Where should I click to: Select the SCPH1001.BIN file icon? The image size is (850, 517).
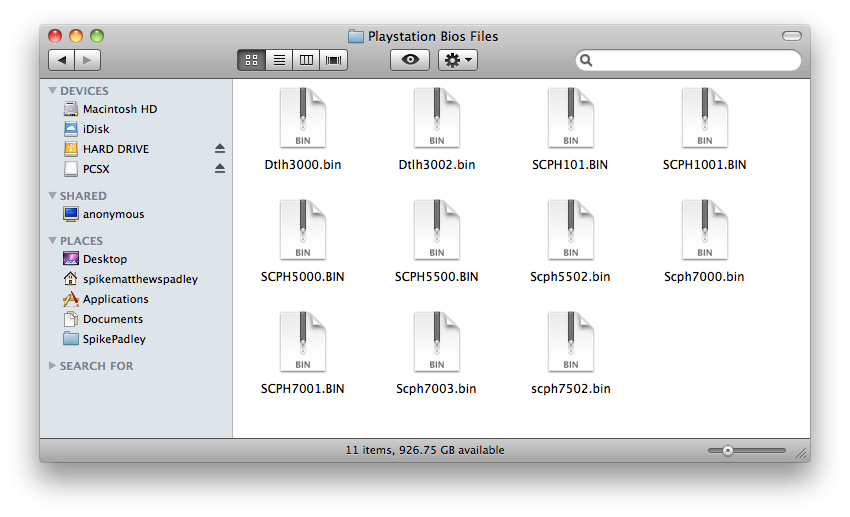(x=704, y=119)
